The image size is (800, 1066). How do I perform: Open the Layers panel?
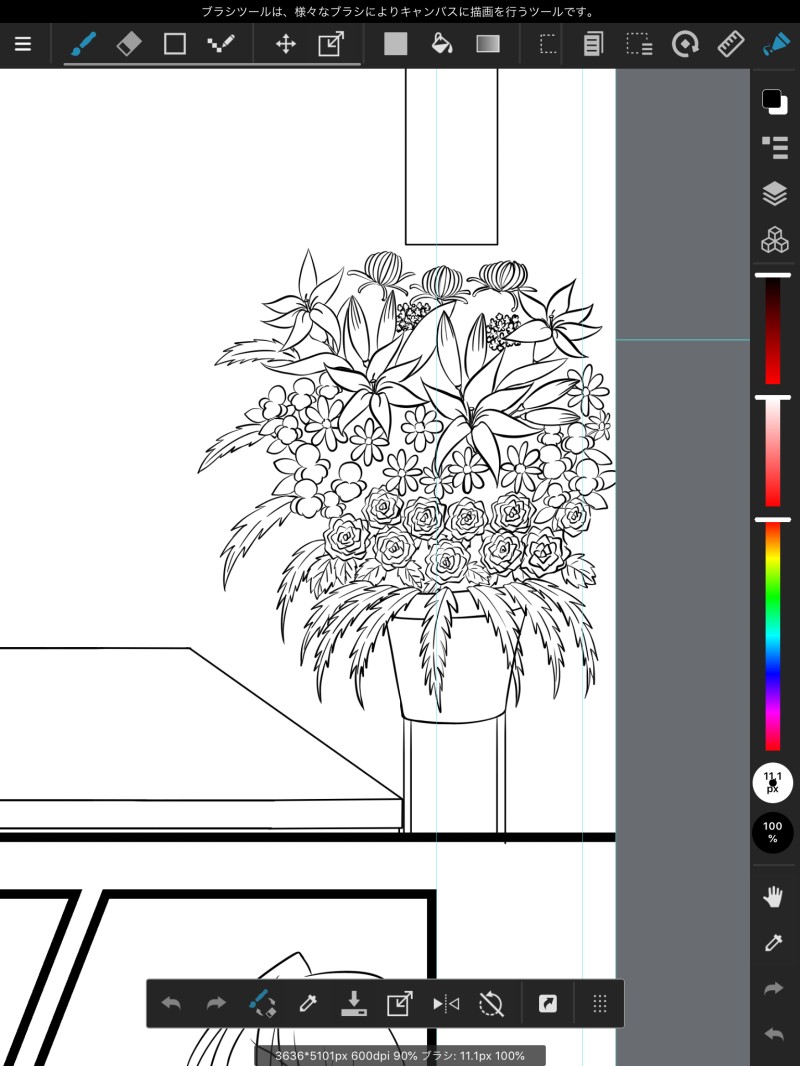pos(774,194)
